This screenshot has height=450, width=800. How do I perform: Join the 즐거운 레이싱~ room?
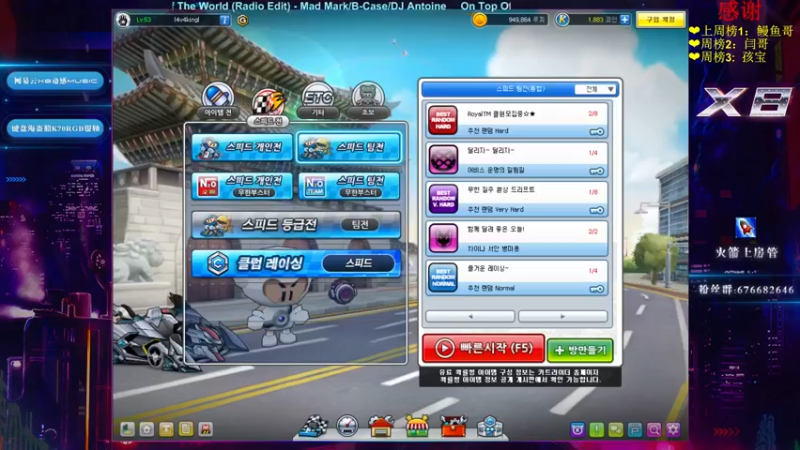517,278
